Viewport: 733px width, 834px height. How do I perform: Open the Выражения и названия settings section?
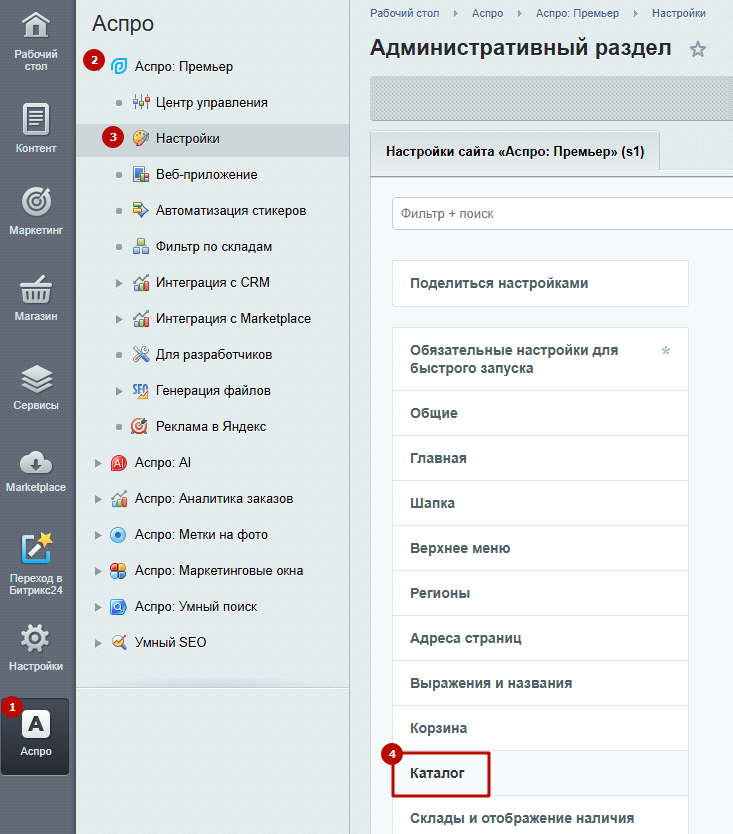click(540, 683)
